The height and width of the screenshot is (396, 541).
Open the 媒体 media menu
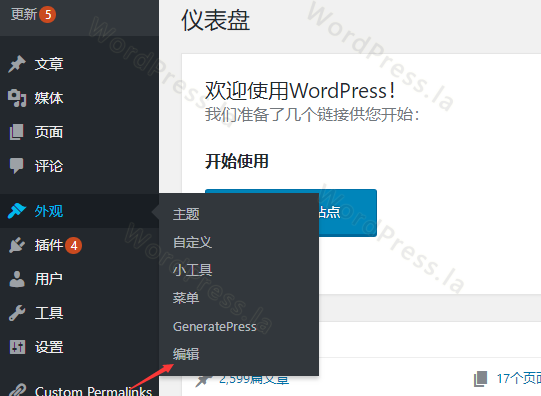pyautogui.click(x=49, y=98)
